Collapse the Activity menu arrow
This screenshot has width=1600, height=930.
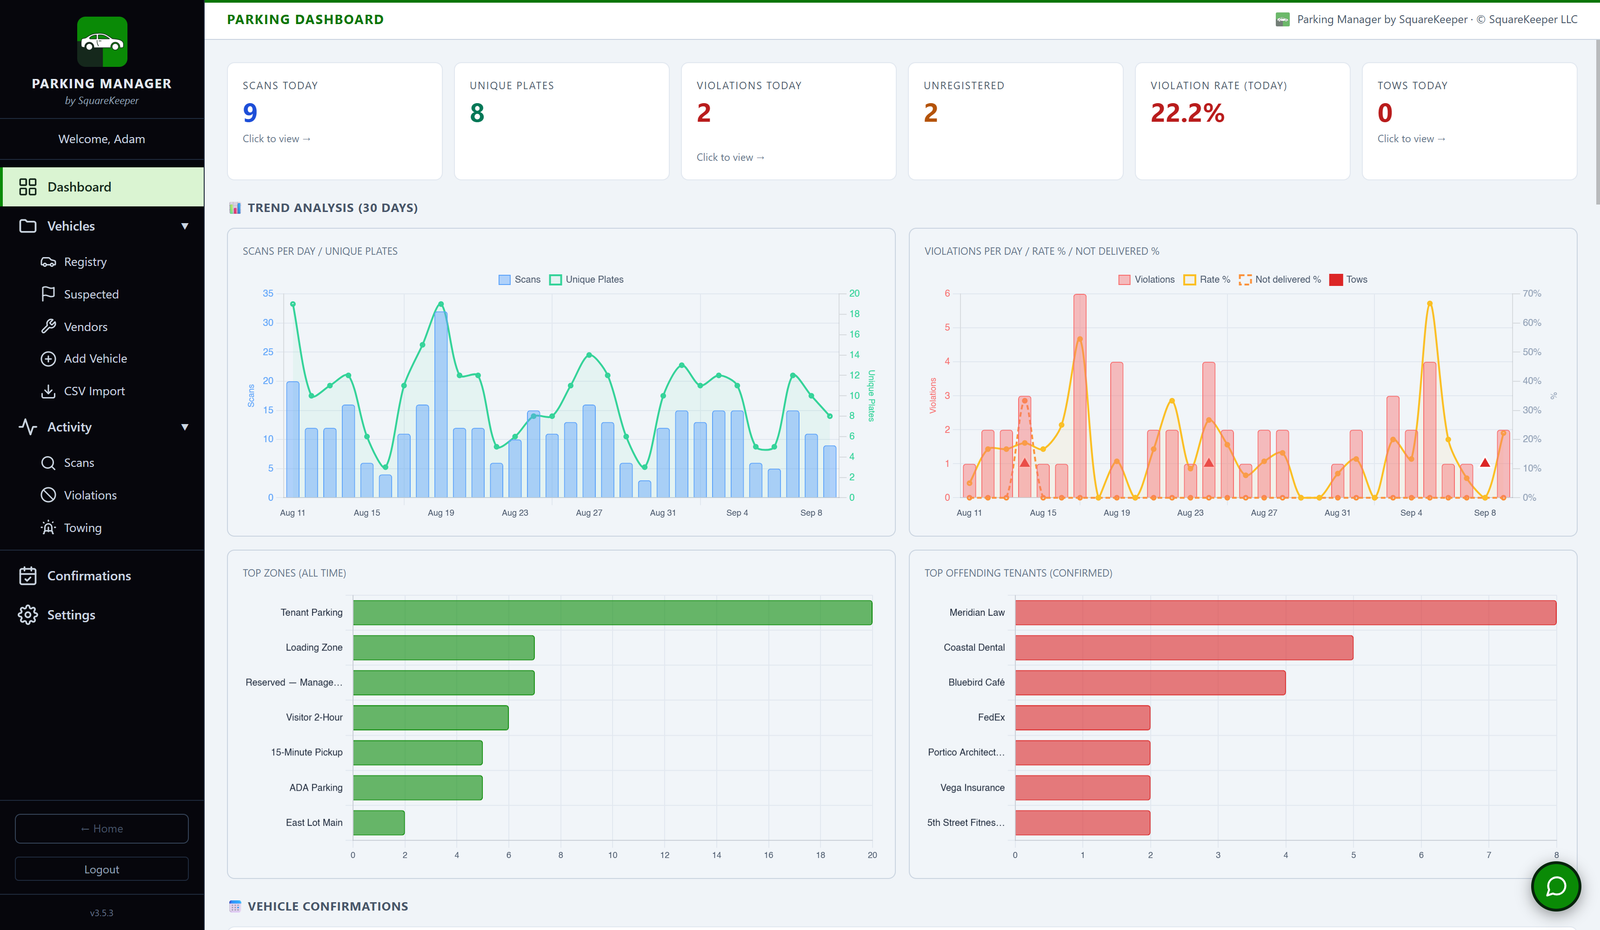click(185, 427)
